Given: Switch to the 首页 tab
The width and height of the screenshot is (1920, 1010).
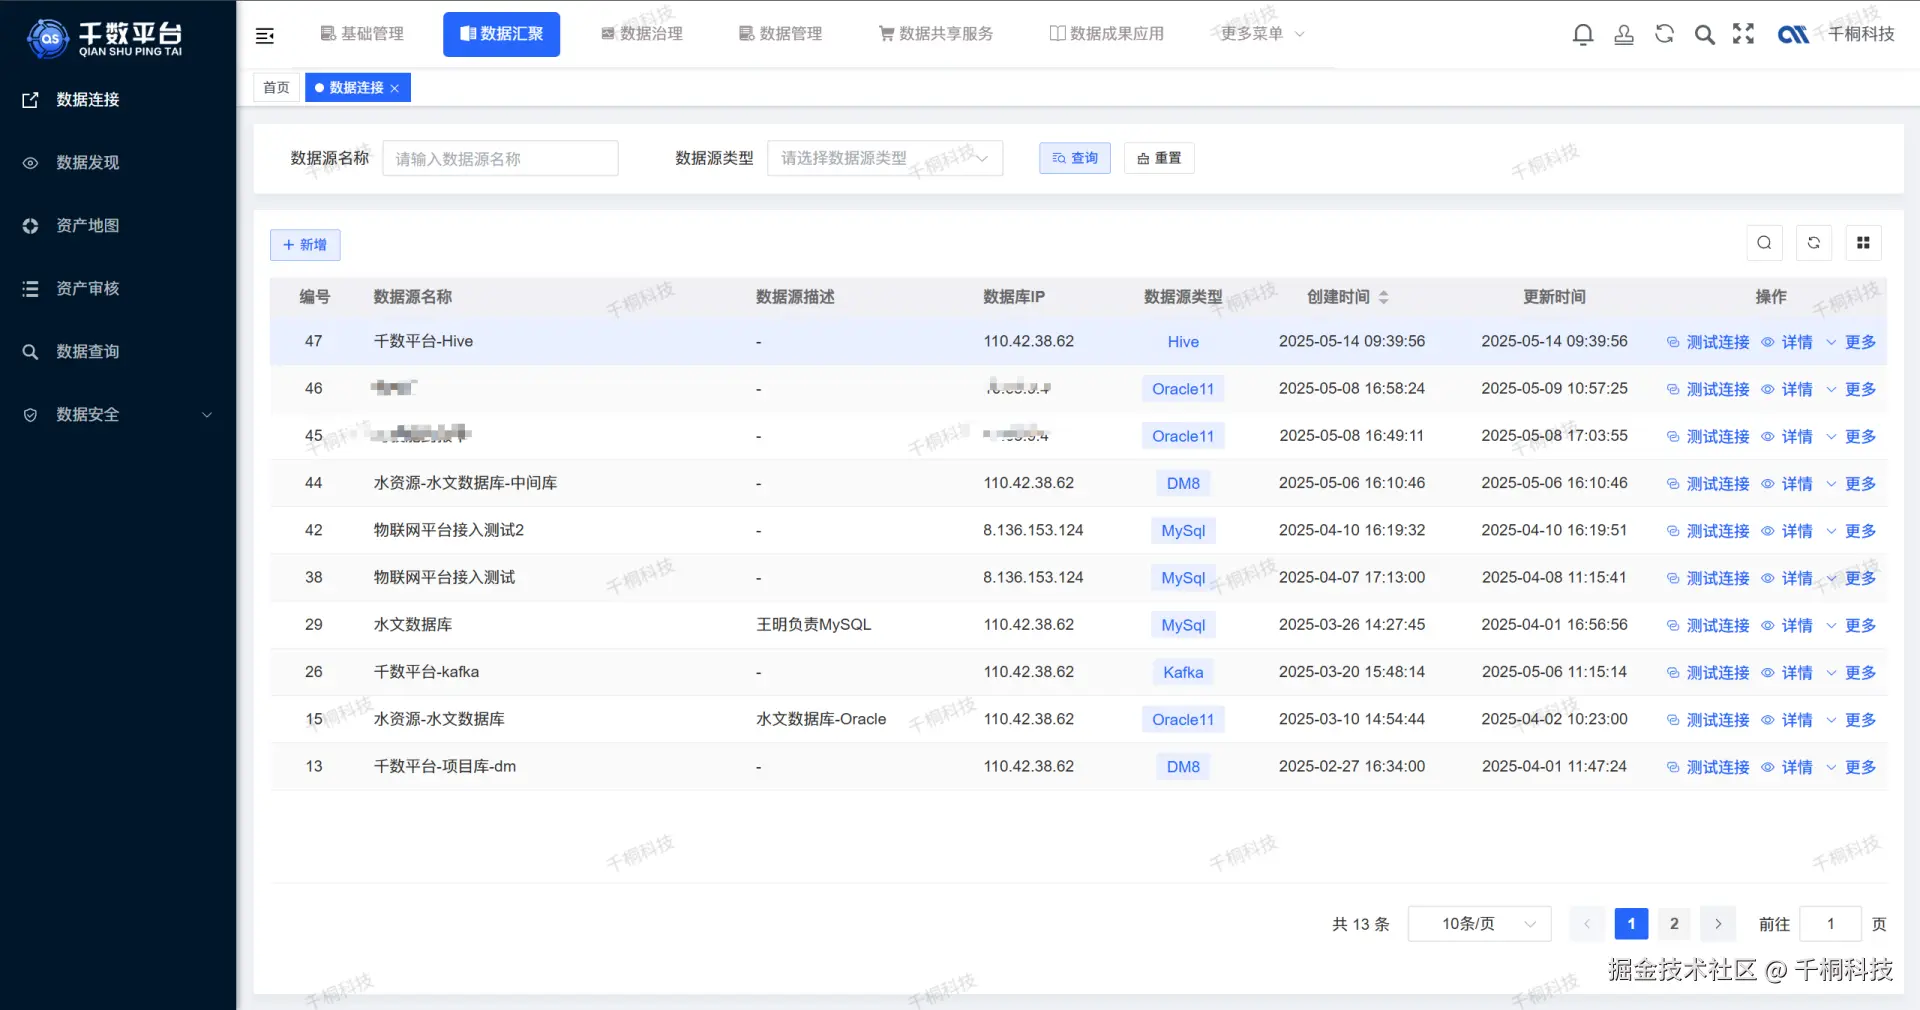Looking at the screenshot, I should point(277,88).
